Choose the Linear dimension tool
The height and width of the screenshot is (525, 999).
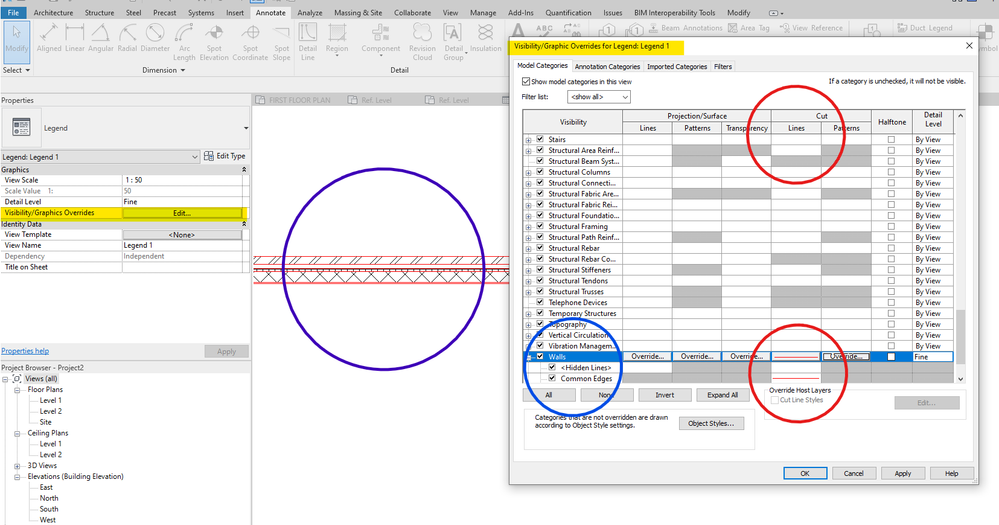coord(75,38)
